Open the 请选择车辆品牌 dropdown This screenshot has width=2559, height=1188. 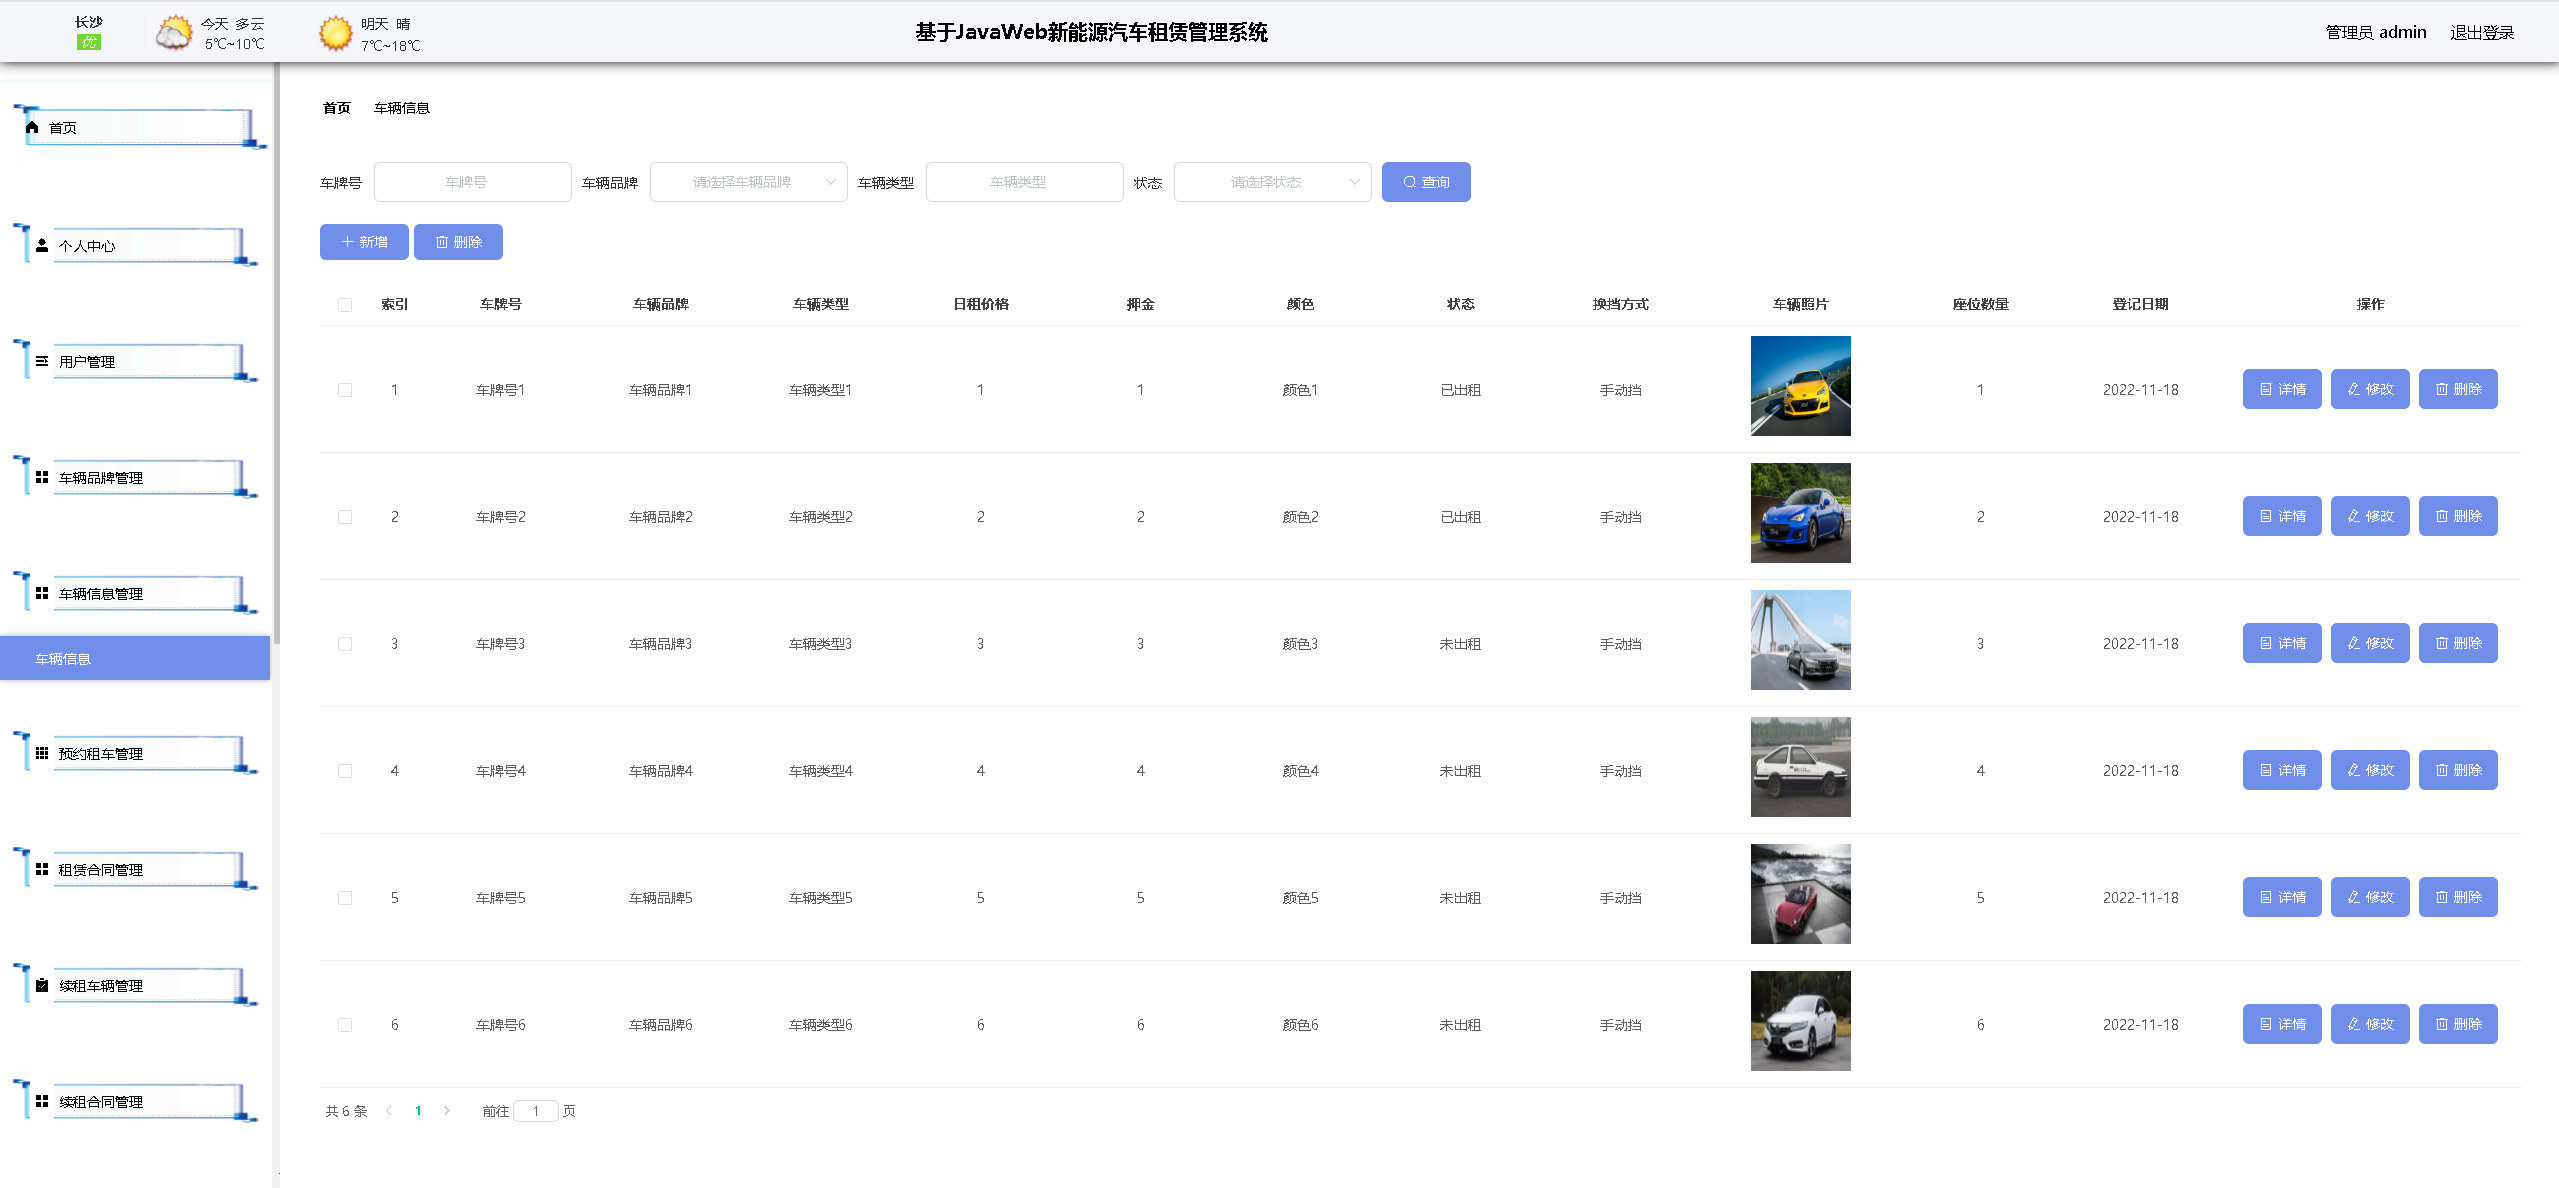(x=749, y=182)
